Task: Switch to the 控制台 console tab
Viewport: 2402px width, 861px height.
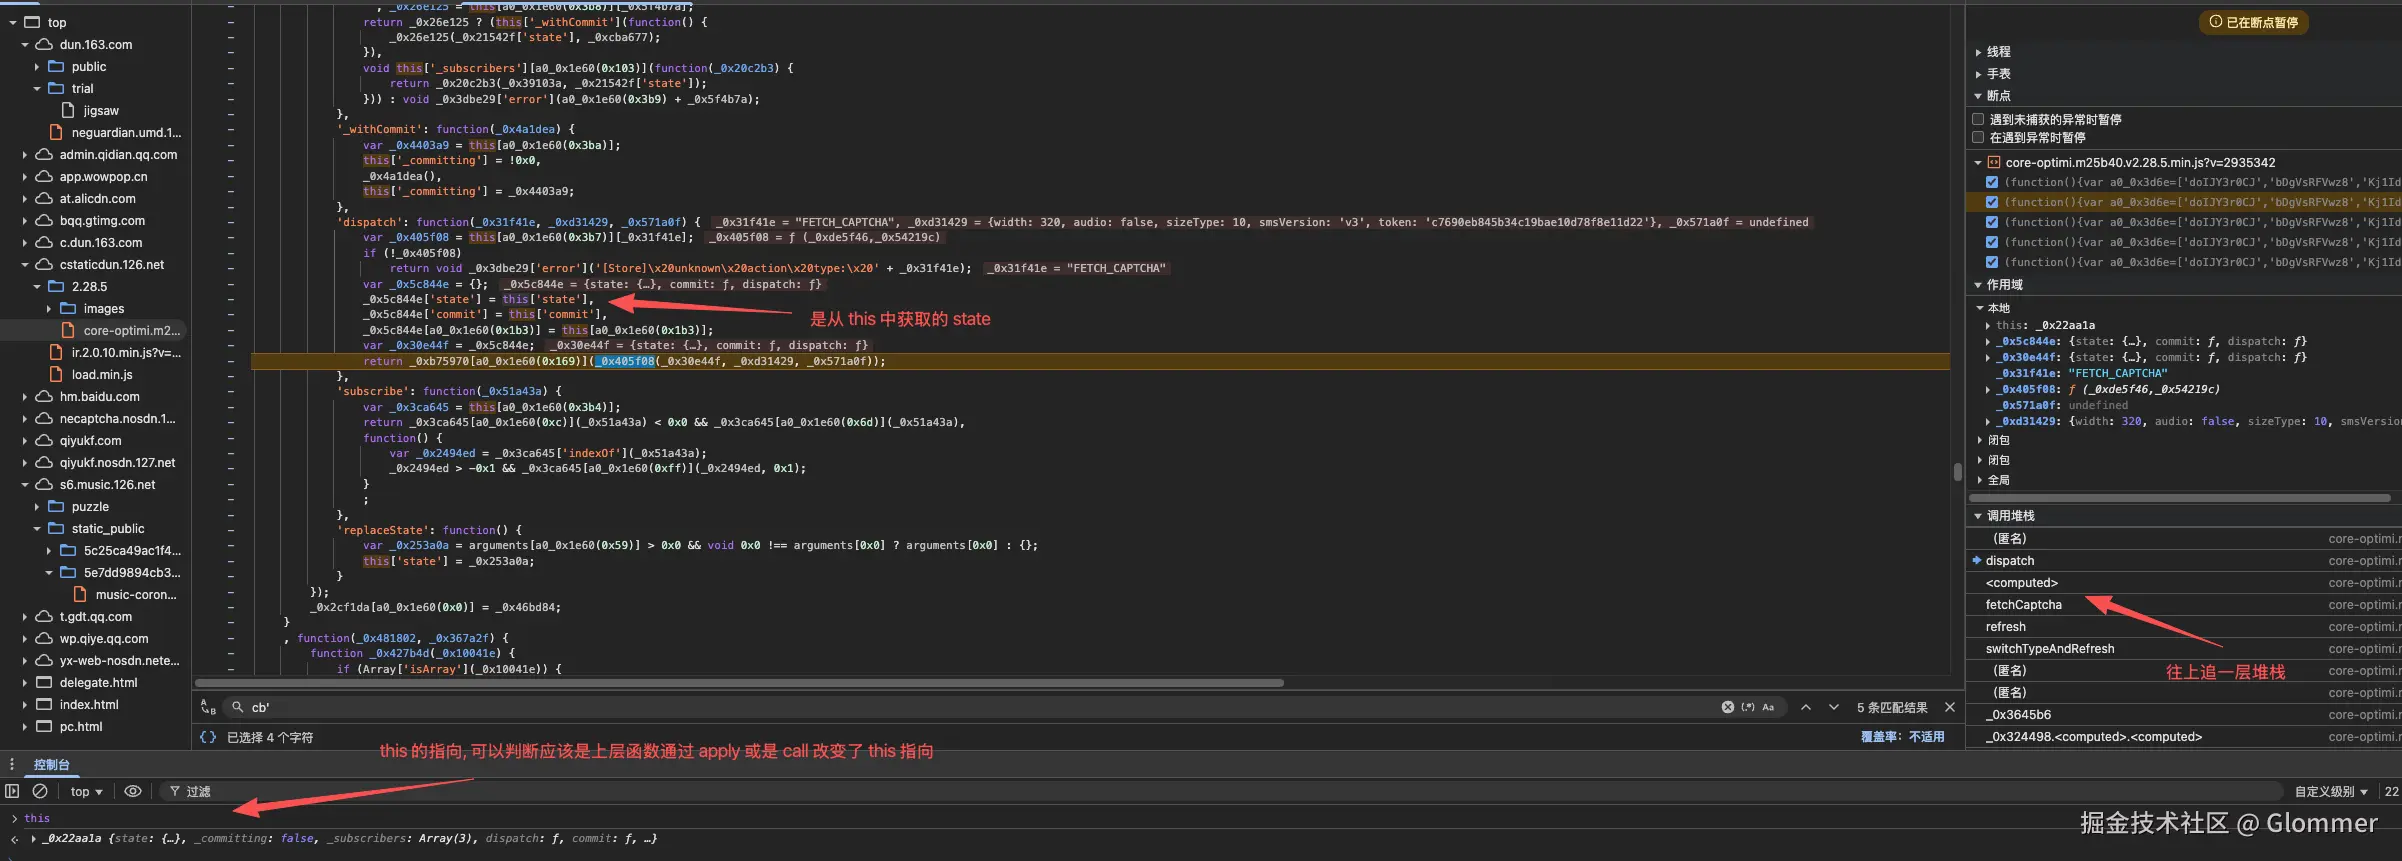Action: (x=52, y=764)
